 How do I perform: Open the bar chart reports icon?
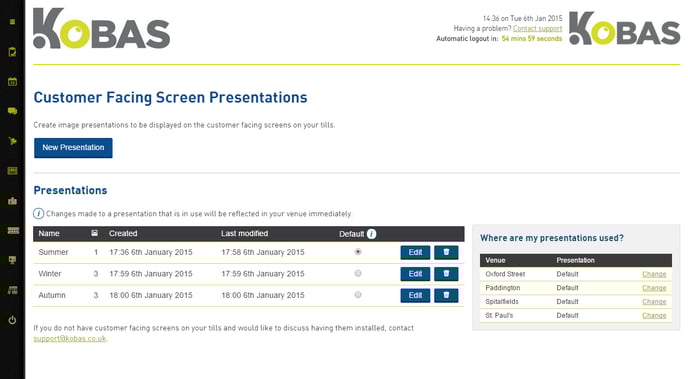[x=12, y=201]
